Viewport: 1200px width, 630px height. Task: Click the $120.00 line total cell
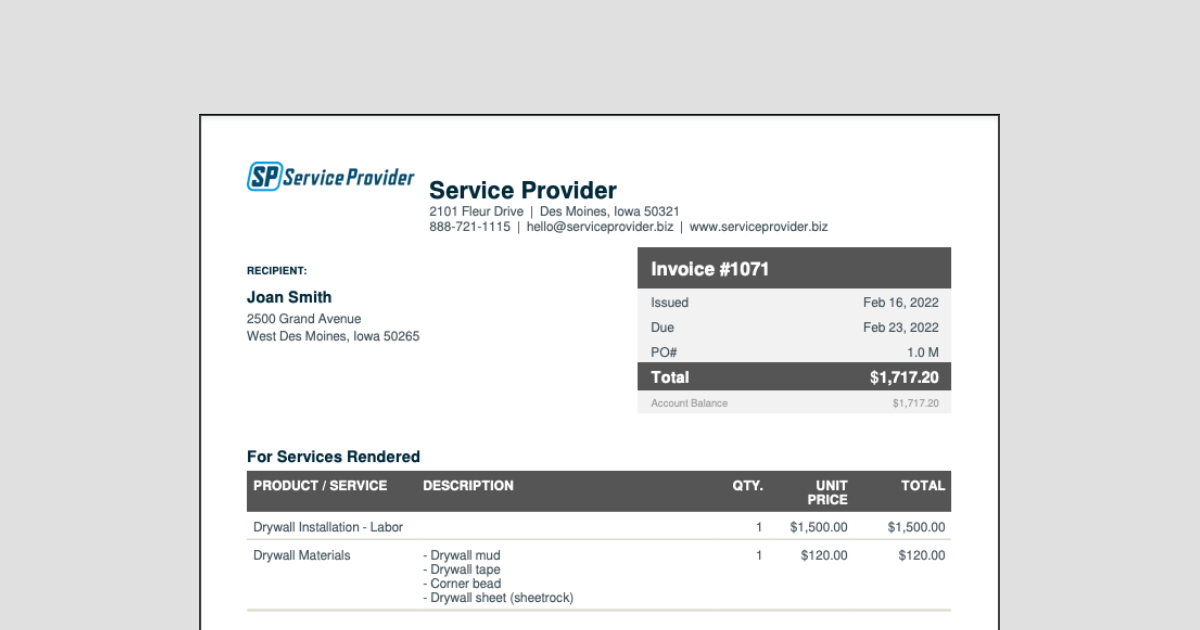(922, 555)
